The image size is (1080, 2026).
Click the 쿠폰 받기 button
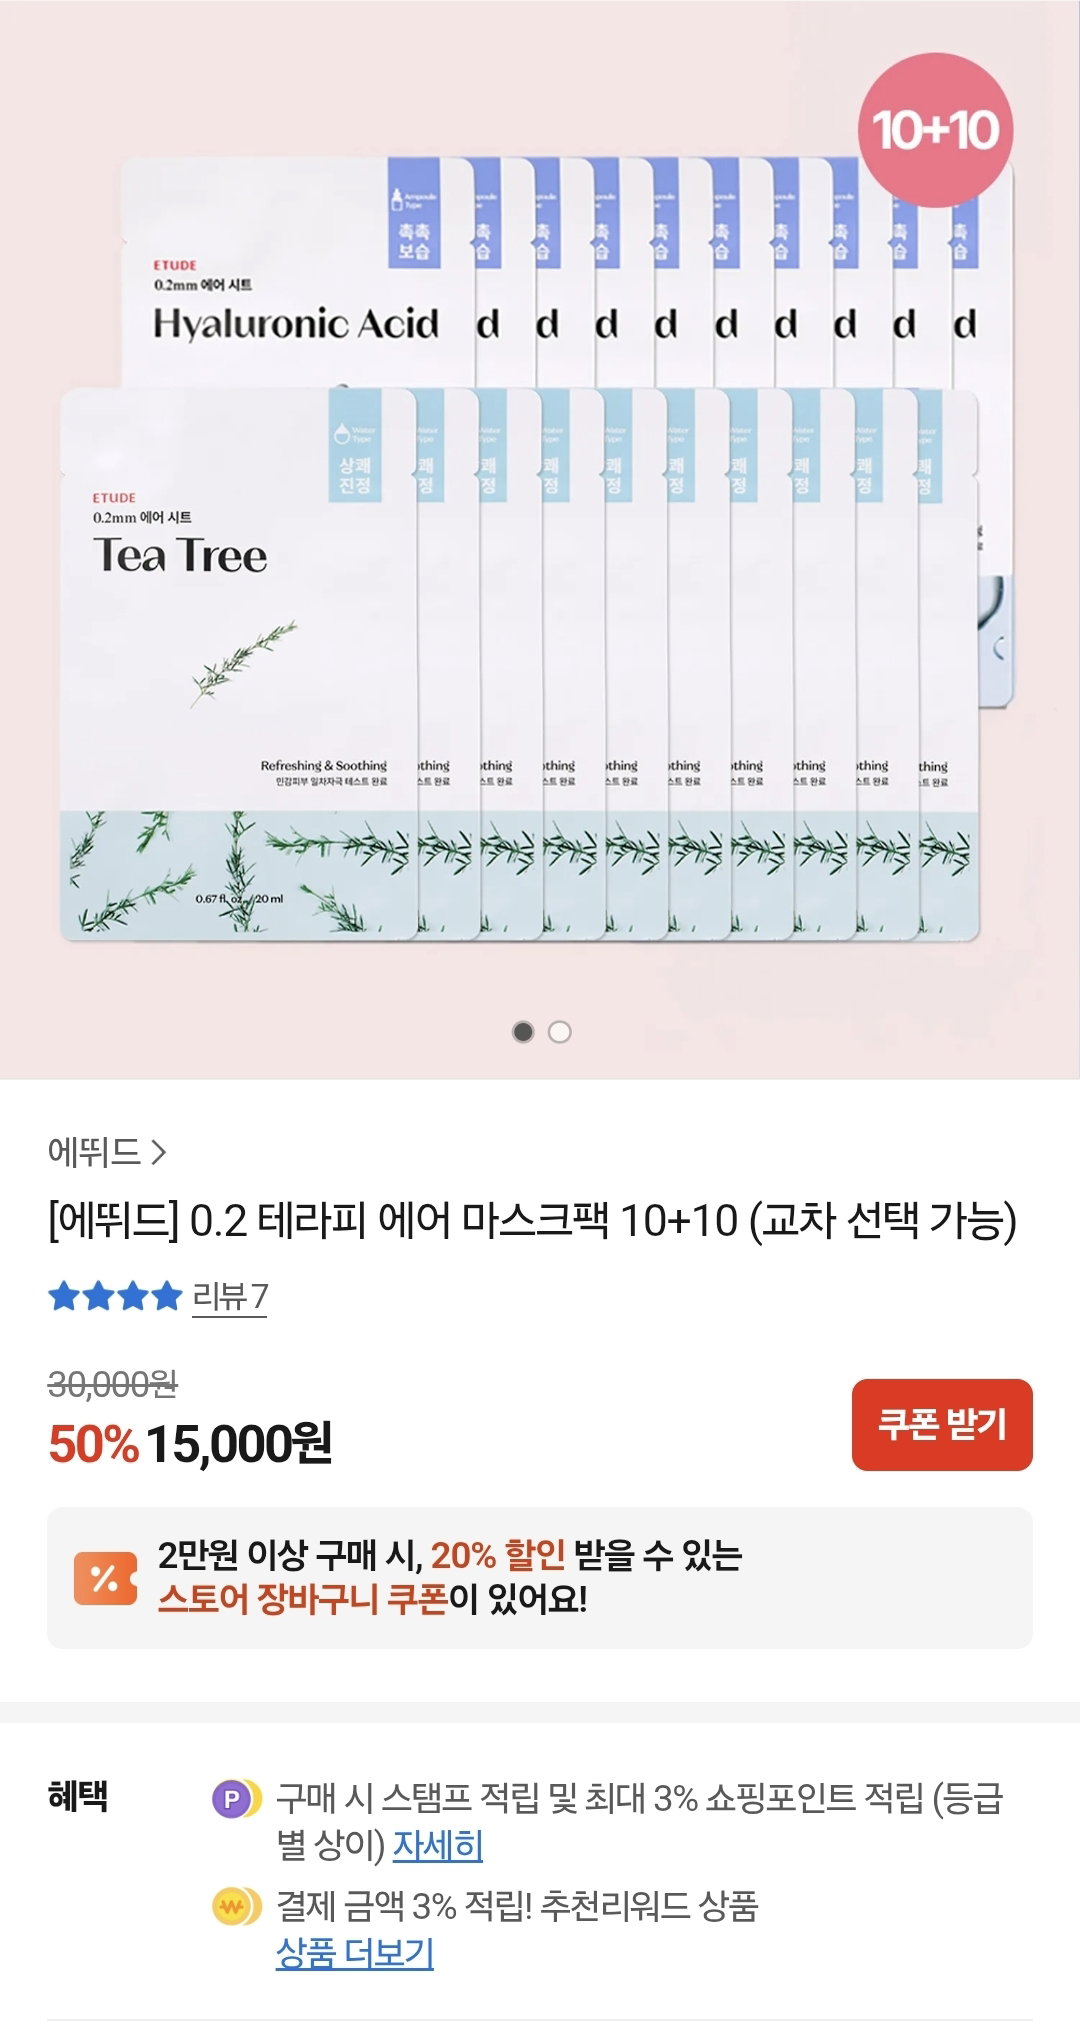942,1424
